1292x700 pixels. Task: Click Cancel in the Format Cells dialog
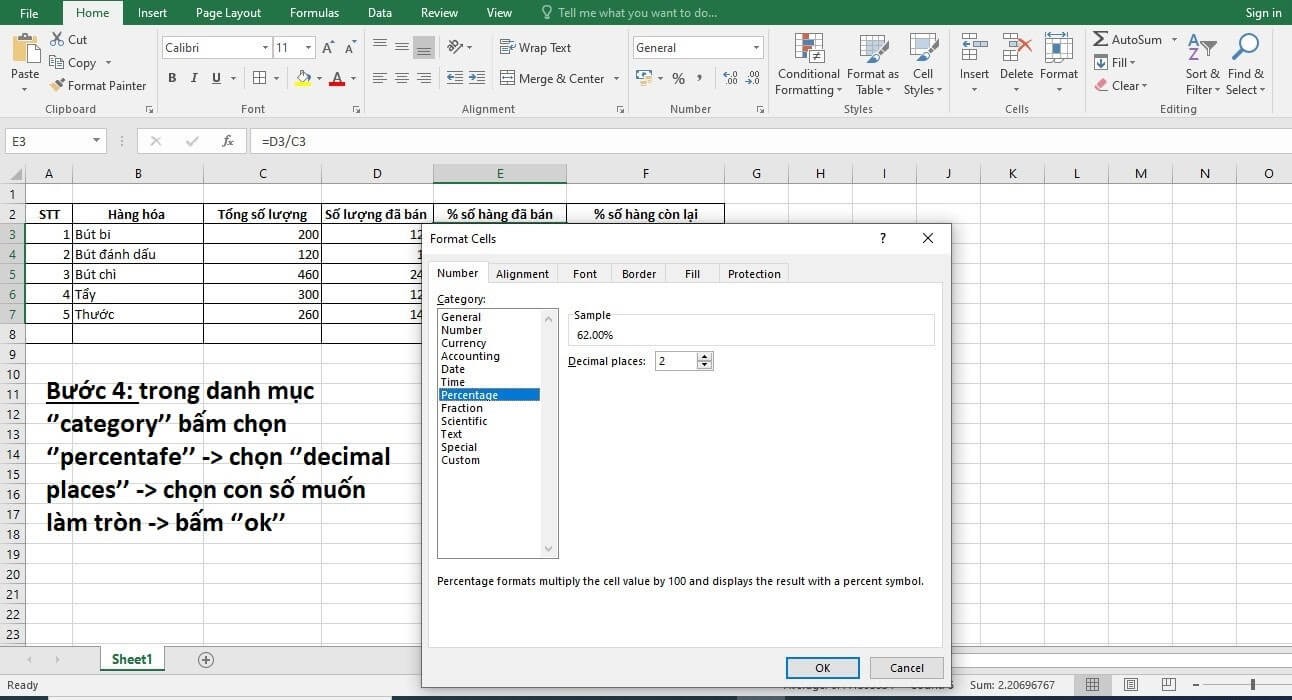[x=904, y=667]
